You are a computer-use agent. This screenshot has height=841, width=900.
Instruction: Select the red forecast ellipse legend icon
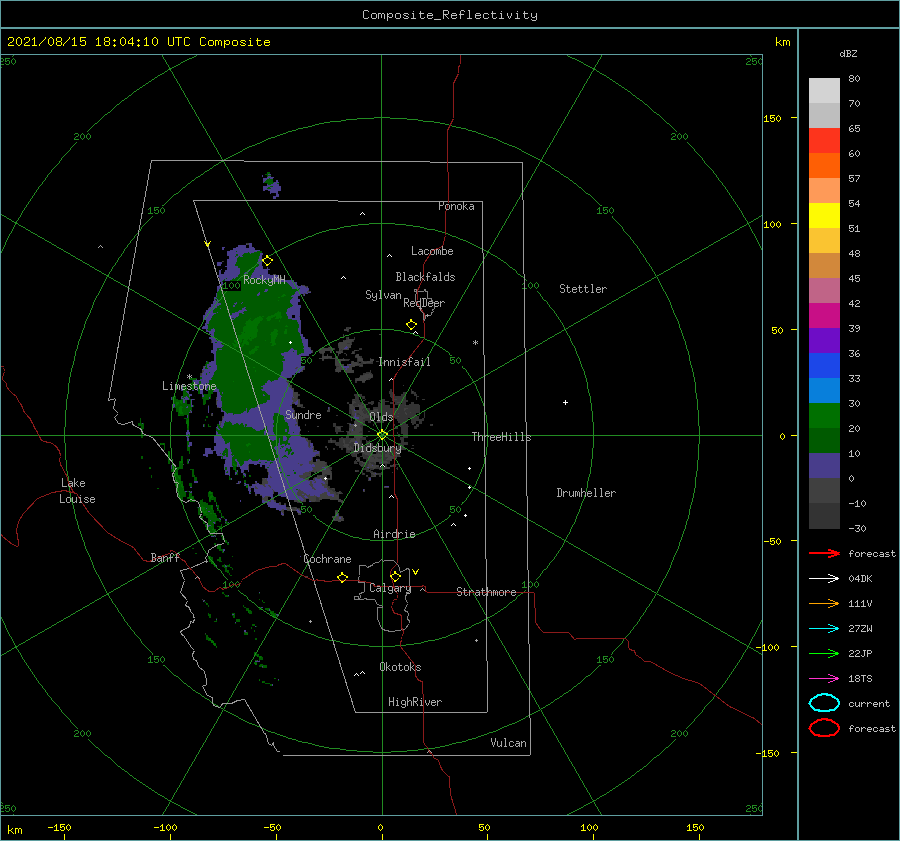coord(824,728)
